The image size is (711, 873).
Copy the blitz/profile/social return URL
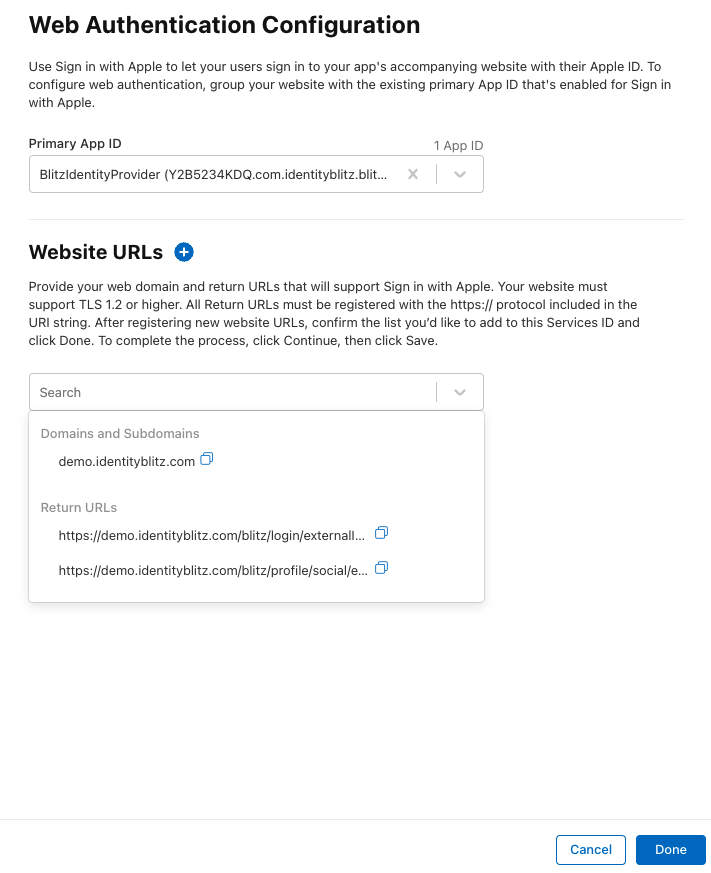(x=381, y=568)
